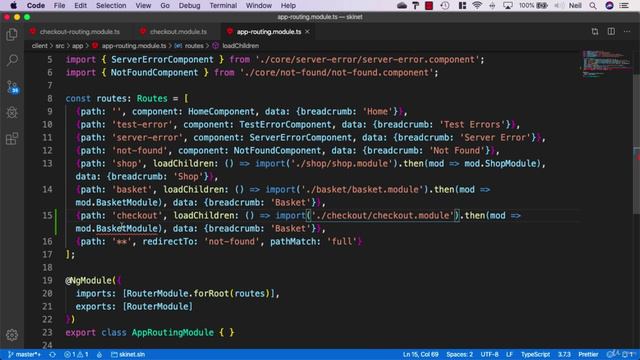
Task: Change encoding via UTF-8
Action: 489,354
